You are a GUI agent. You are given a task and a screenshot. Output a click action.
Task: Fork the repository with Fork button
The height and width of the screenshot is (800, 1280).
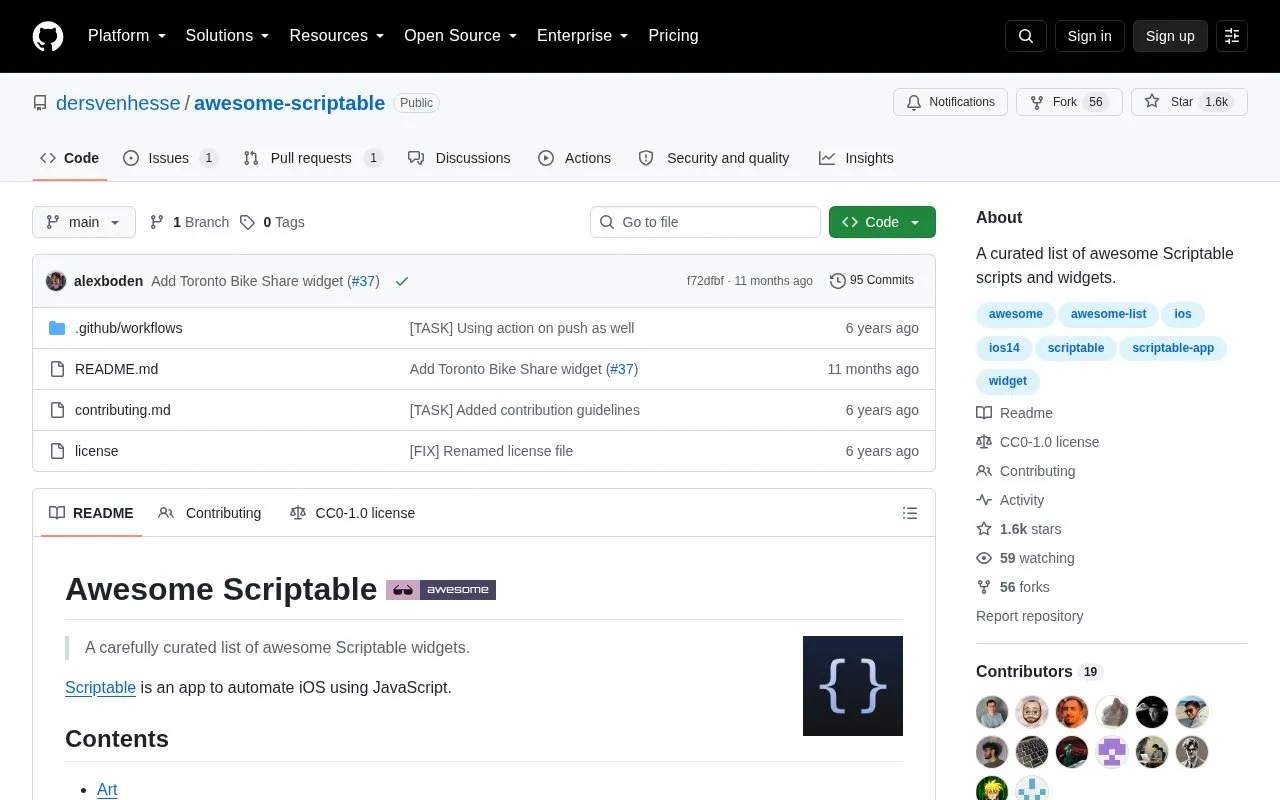(1069, 102)
